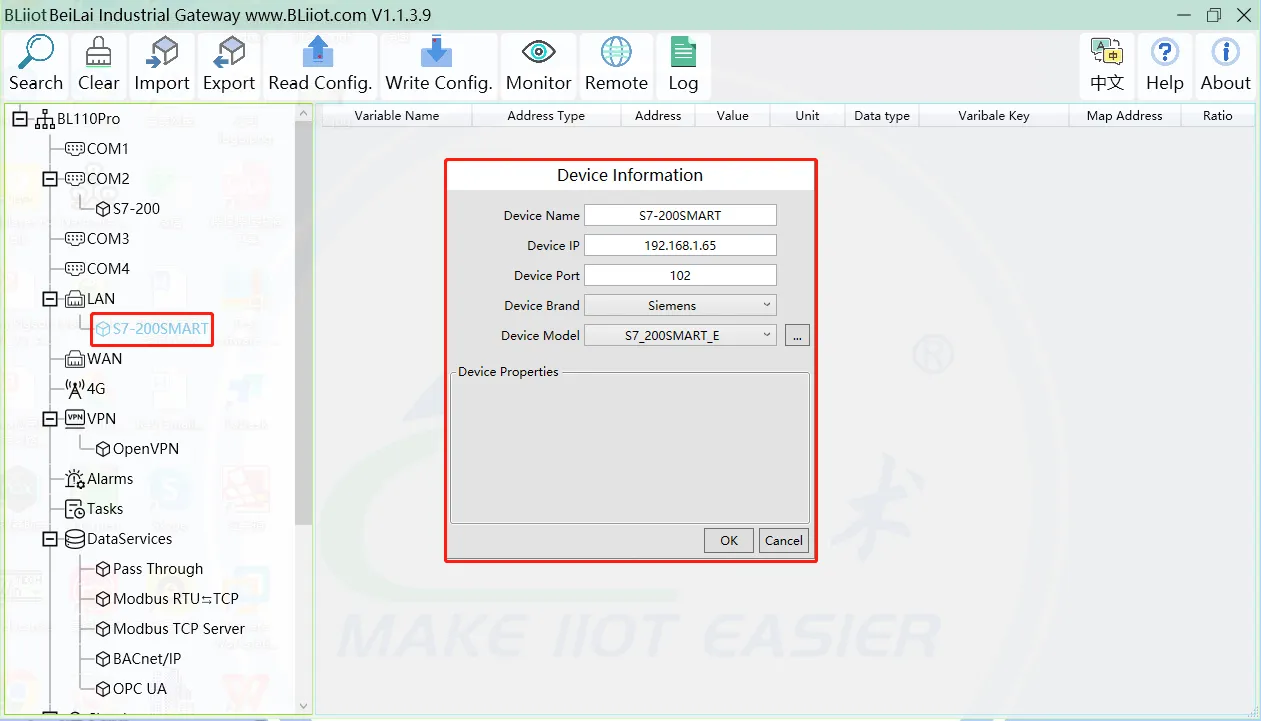Select Modbus RTU⇆TCP data service
Screen dimensions: 1261x721
pos(167,599)
